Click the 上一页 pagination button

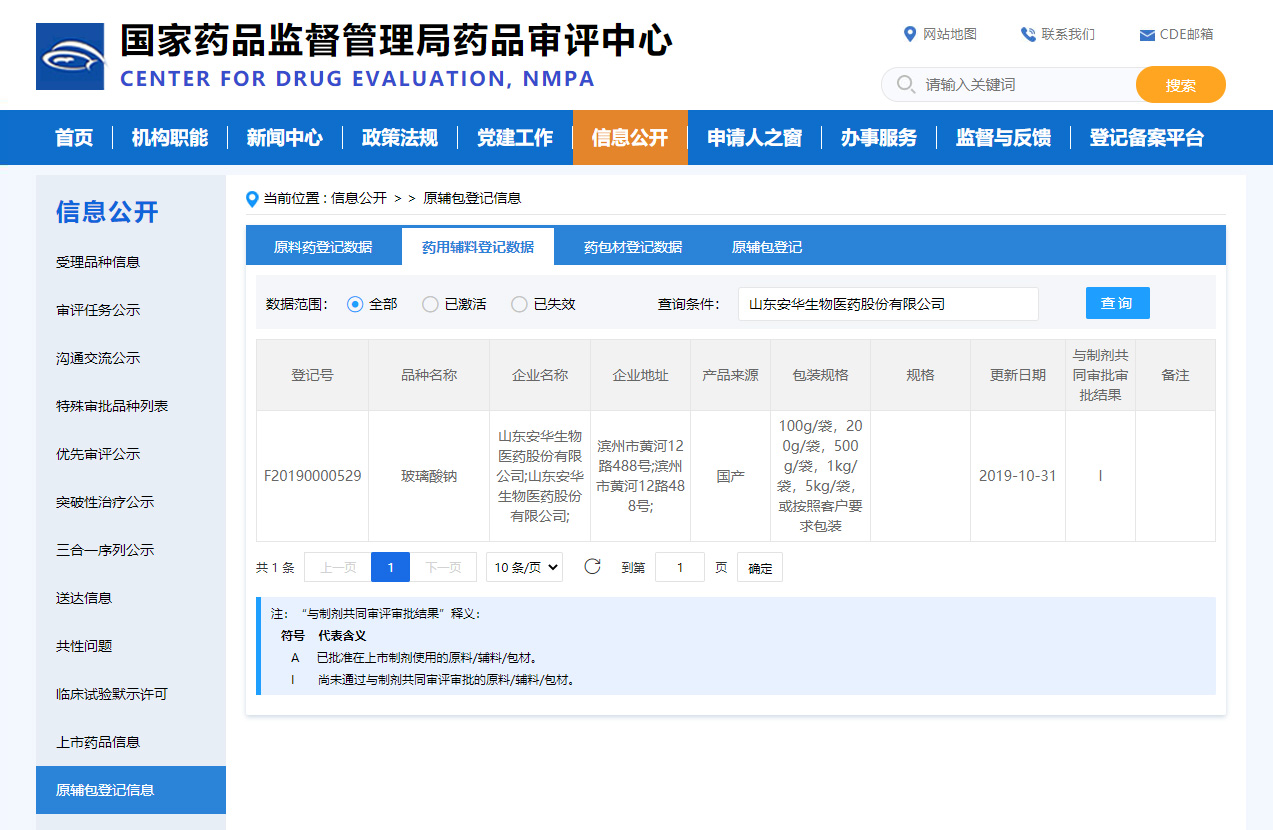click(338, 567)
